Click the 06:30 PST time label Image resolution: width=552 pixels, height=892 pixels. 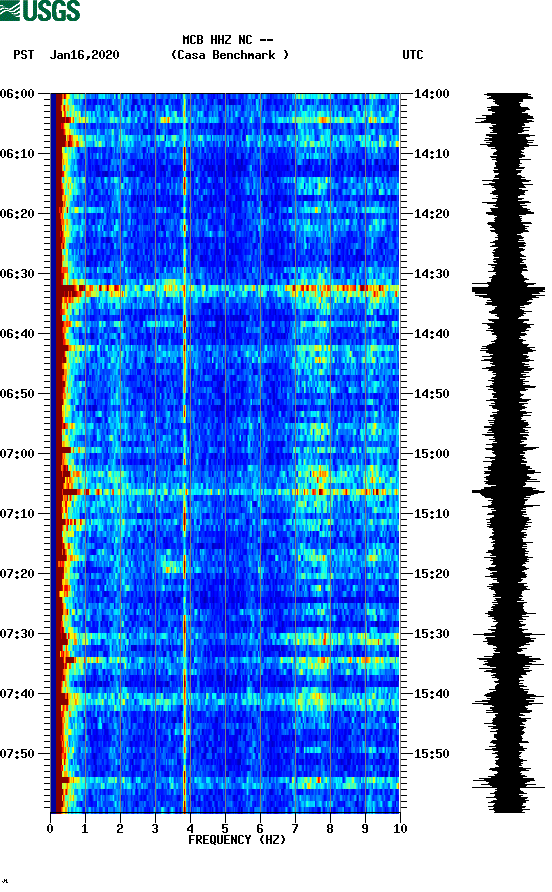point(17,274)
